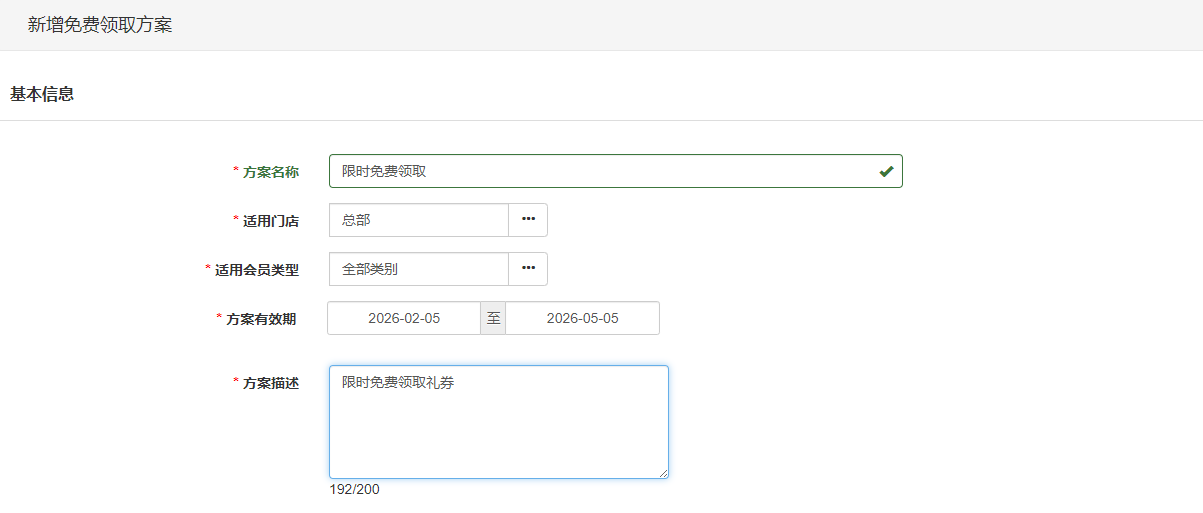The width and height of the screenshot is (1203, 513).
Task: Click the 基本信息 section heading
Action: coord(42,94)
